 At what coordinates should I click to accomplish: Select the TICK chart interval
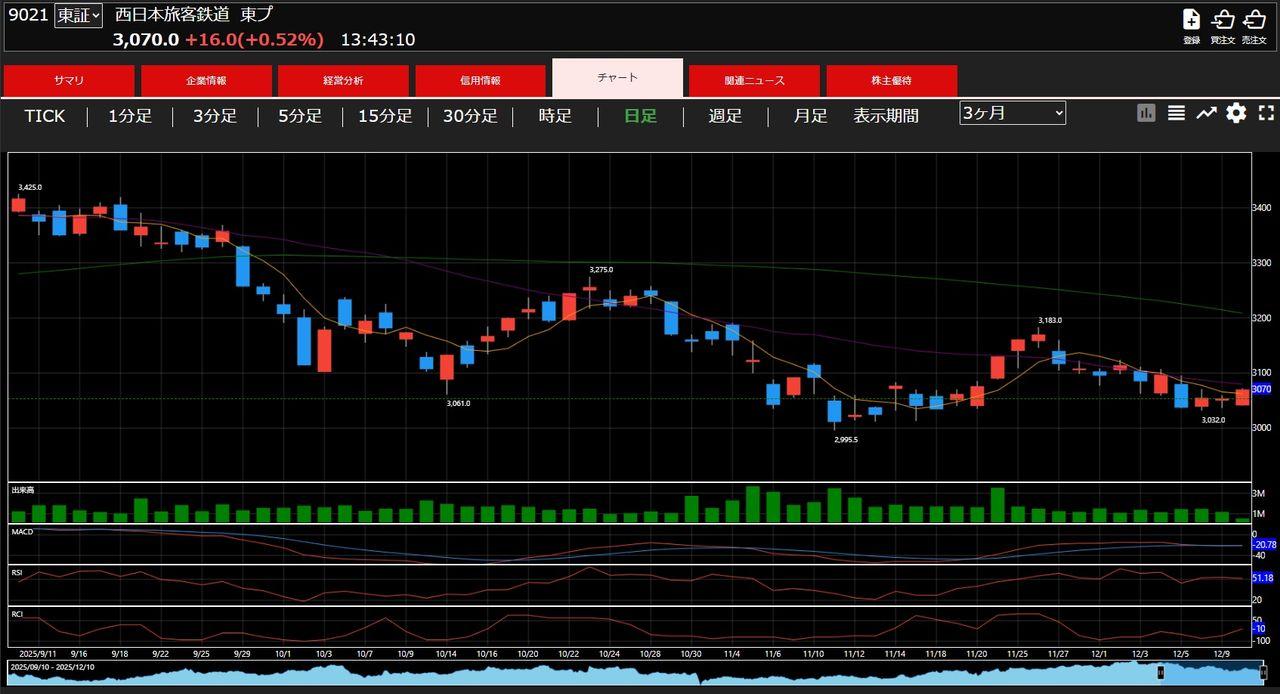tap(45, 116)
